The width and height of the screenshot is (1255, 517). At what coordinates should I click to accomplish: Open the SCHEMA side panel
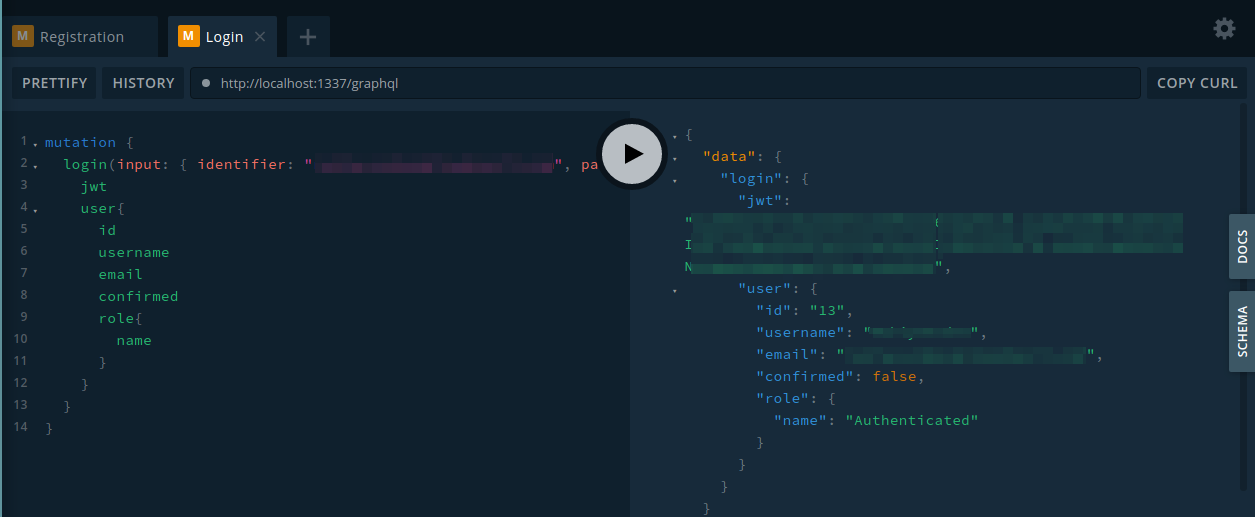(x=1242, y=332)
